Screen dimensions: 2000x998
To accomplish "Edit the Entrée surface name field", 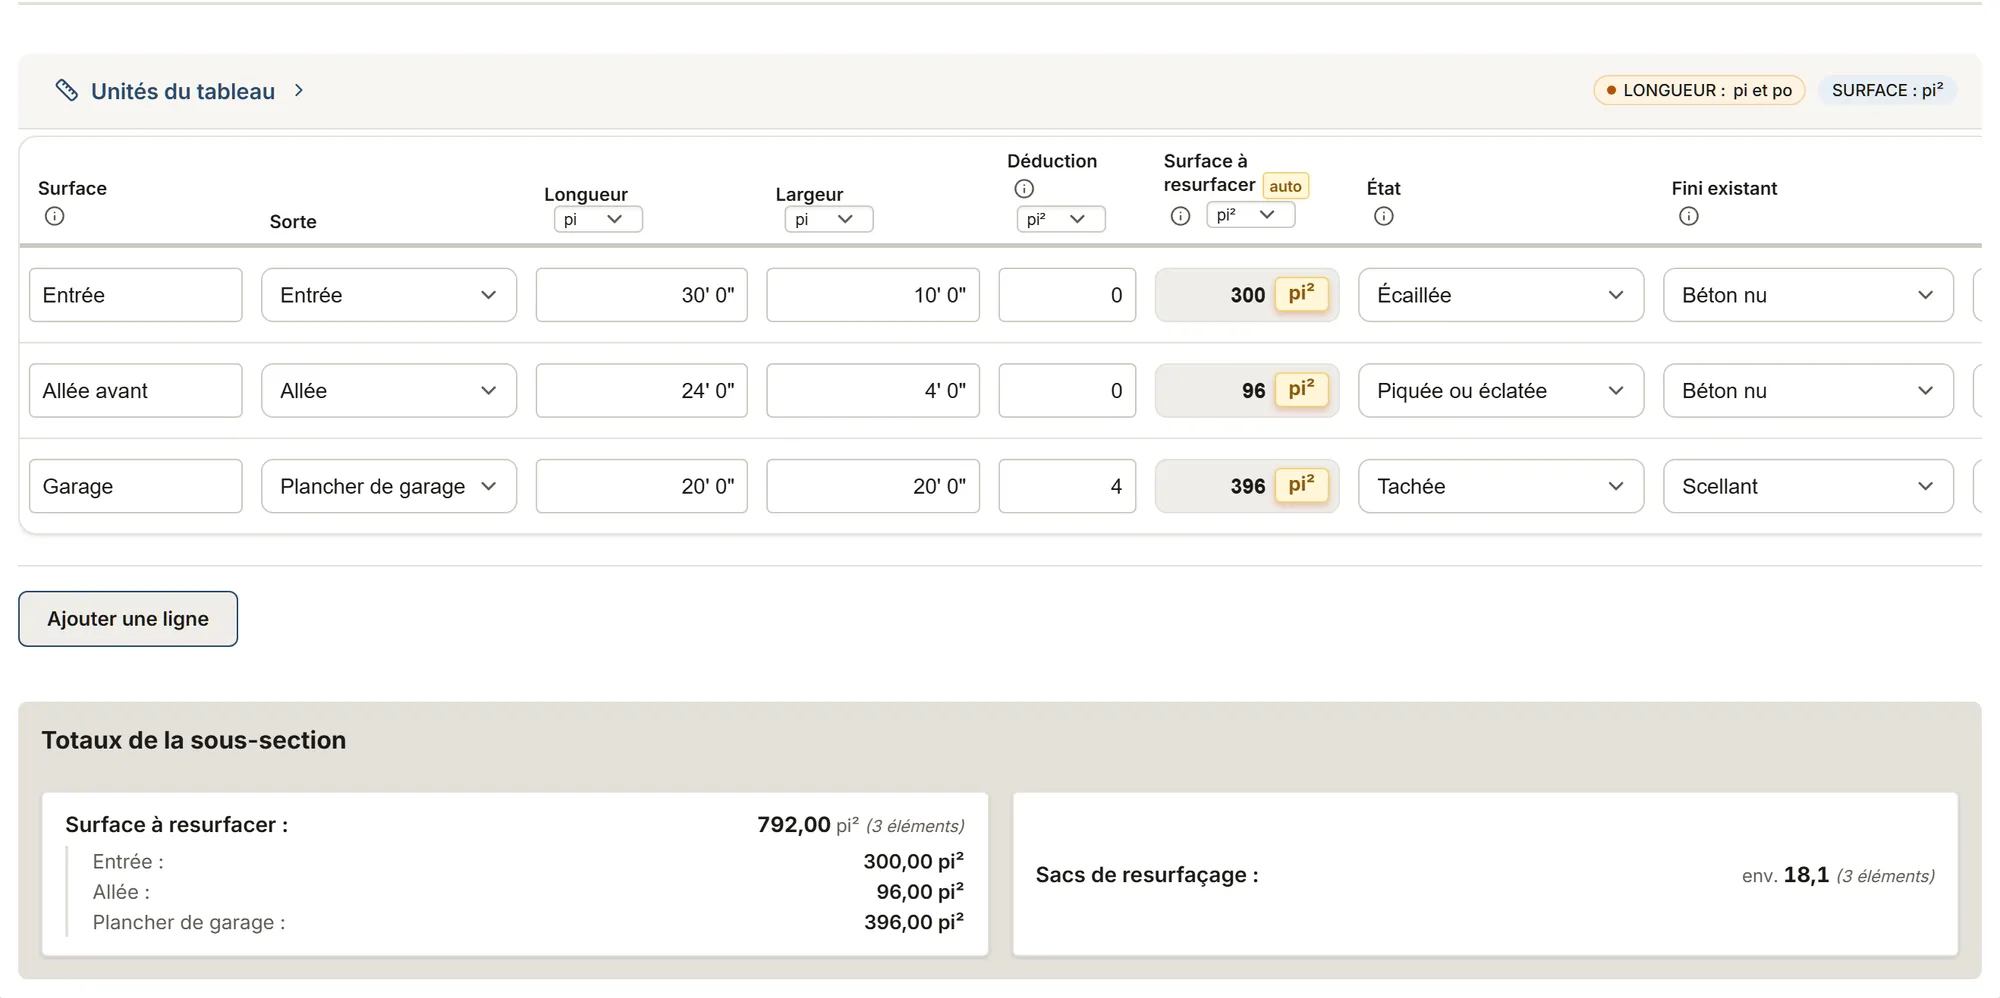I will click(136, 295).
